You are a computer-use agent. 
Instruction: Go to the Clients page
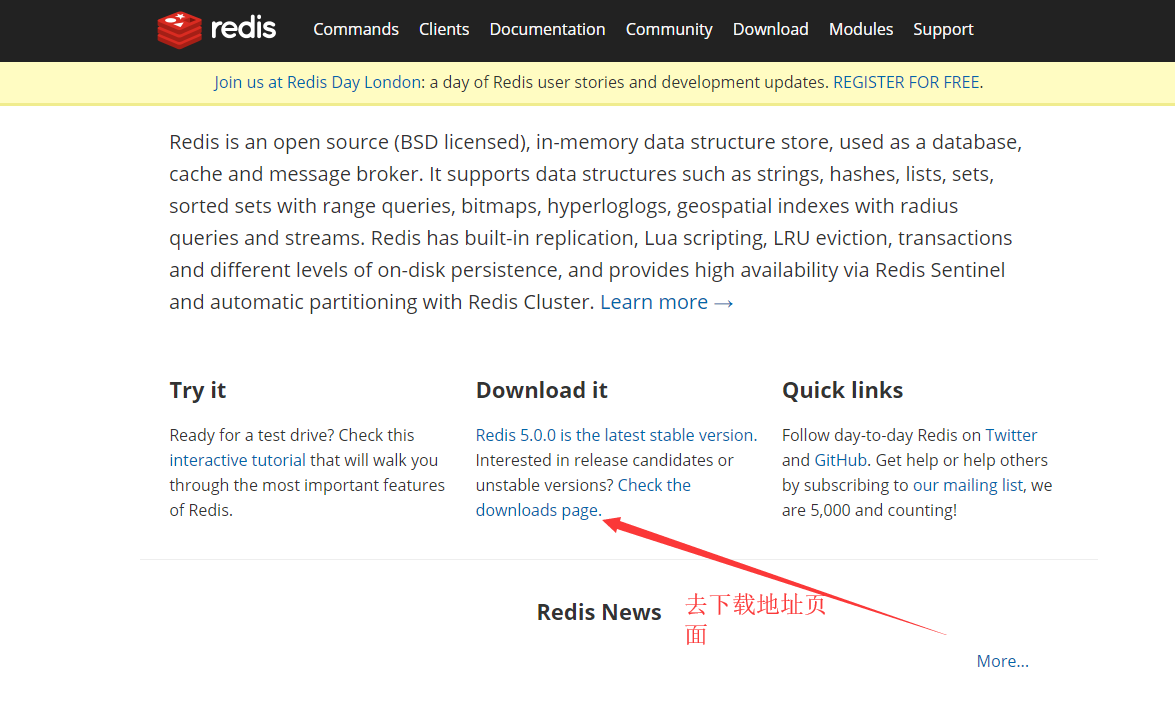pyautogui.click(x=444, y=29)
